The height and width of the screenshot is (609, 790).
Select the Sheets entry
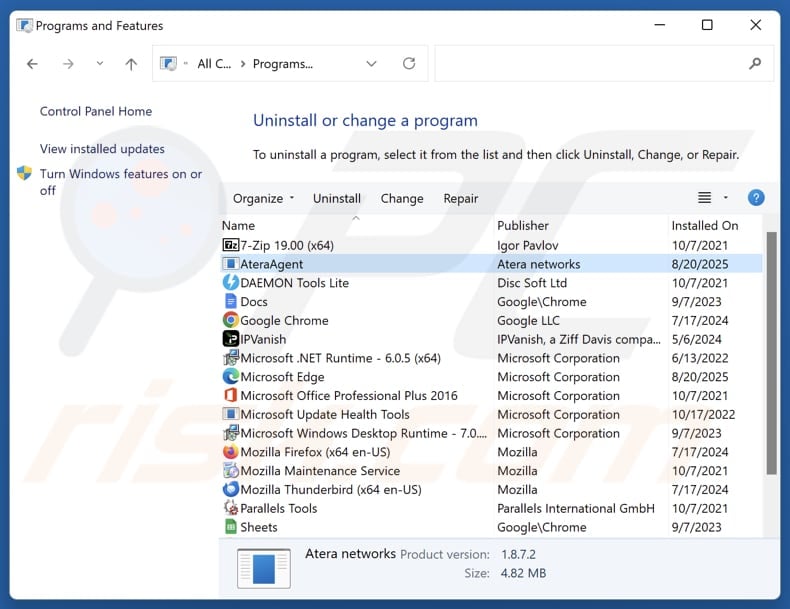click(491, 527)
